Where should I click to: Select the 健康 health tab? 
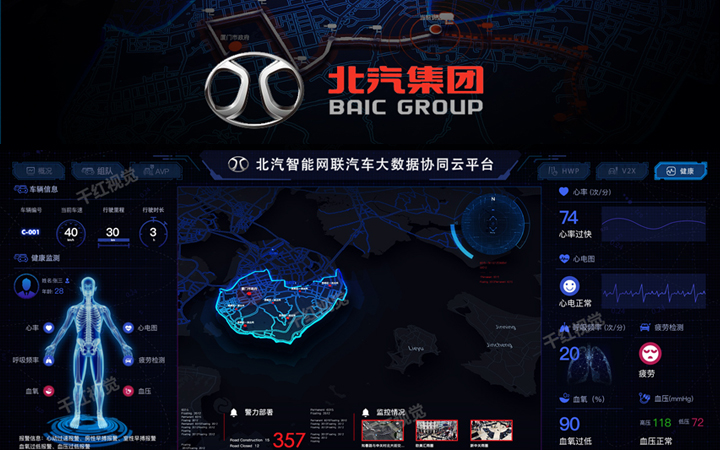click(681, 171)
